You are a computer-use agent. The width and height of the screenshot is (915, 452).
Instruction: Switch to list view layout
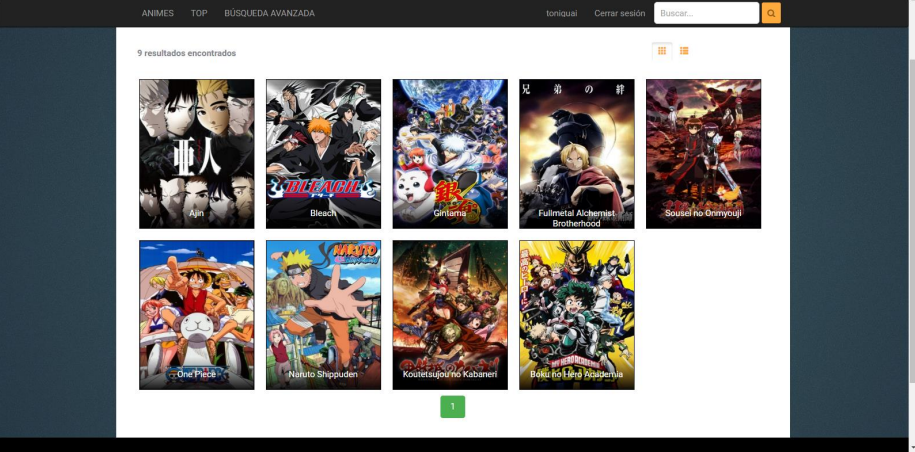tap(684, 51)
